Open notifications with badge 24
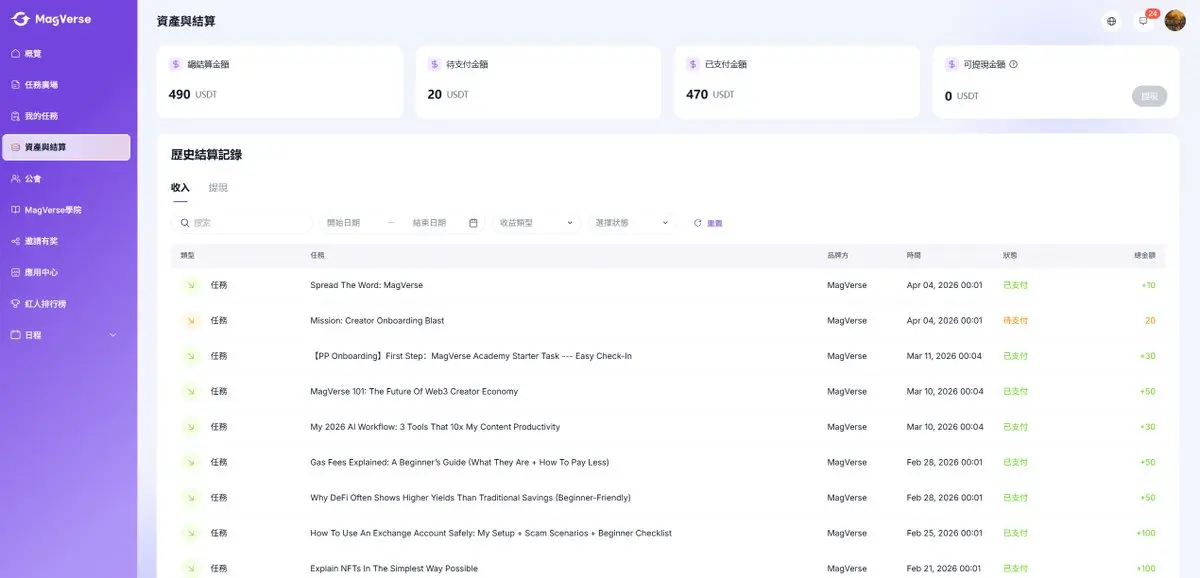This screenshot has height=578, width=1200. (x=1144, y=21)
